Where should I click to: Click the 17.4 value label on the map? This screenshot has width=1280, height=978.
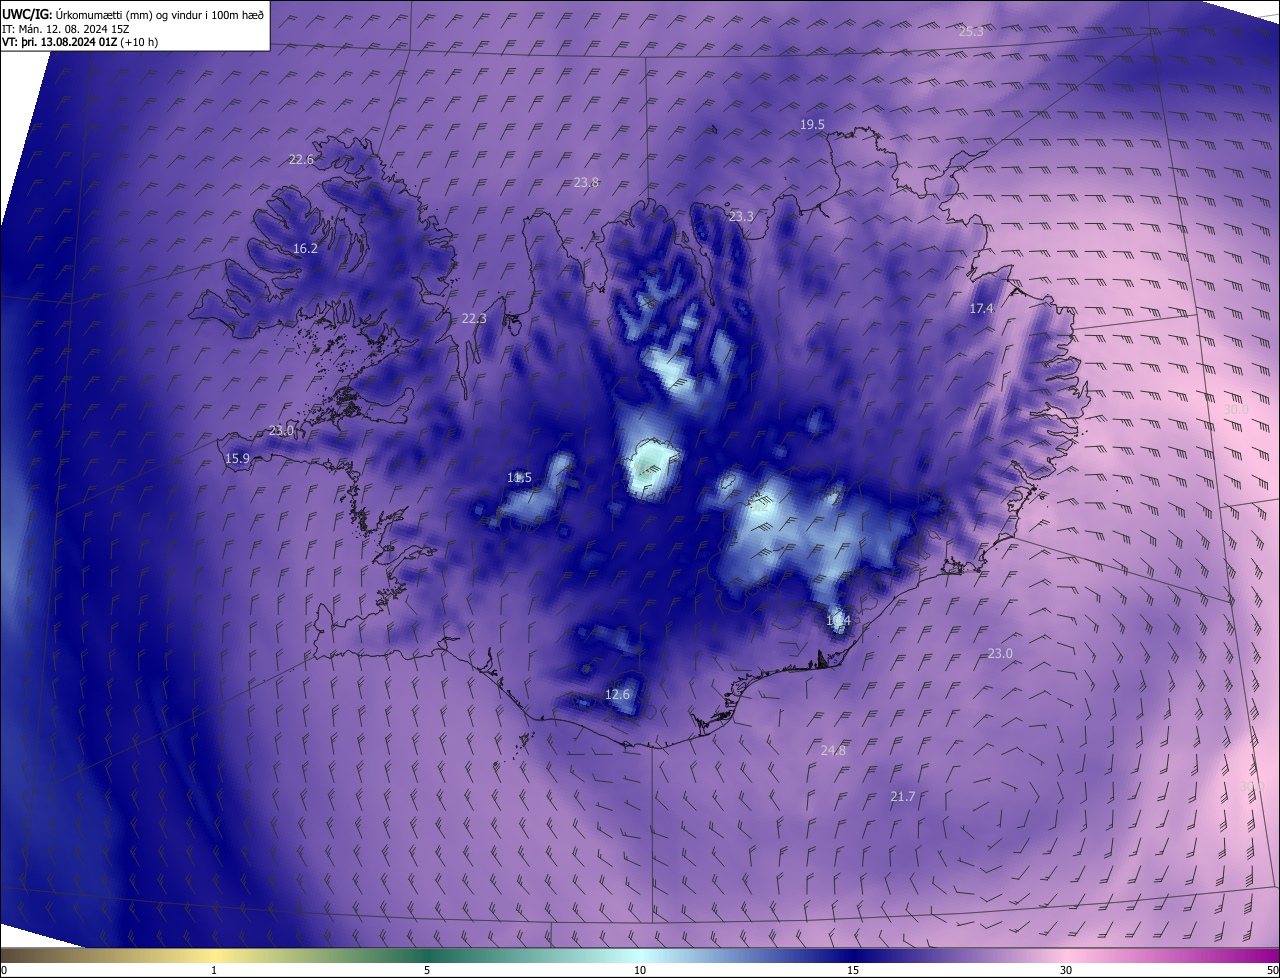pos(982,309)
